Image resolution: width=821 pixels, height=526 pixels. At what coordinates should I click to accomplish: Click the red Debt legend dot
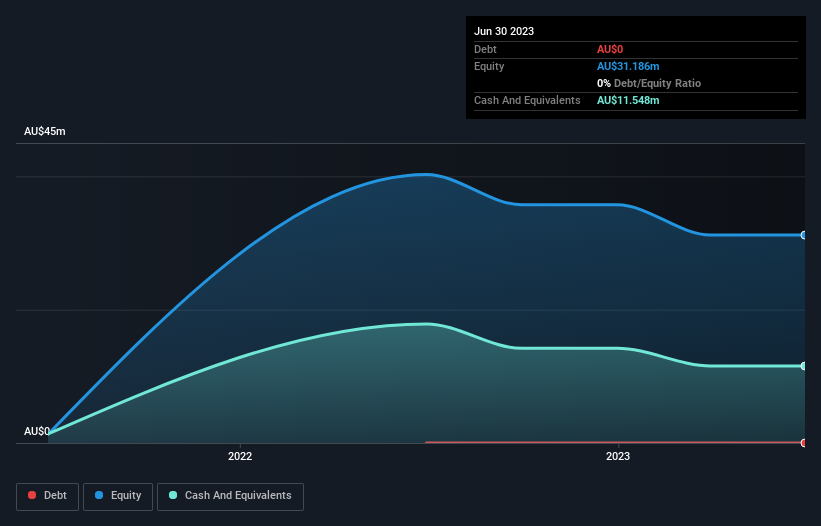tap(32, 495)
